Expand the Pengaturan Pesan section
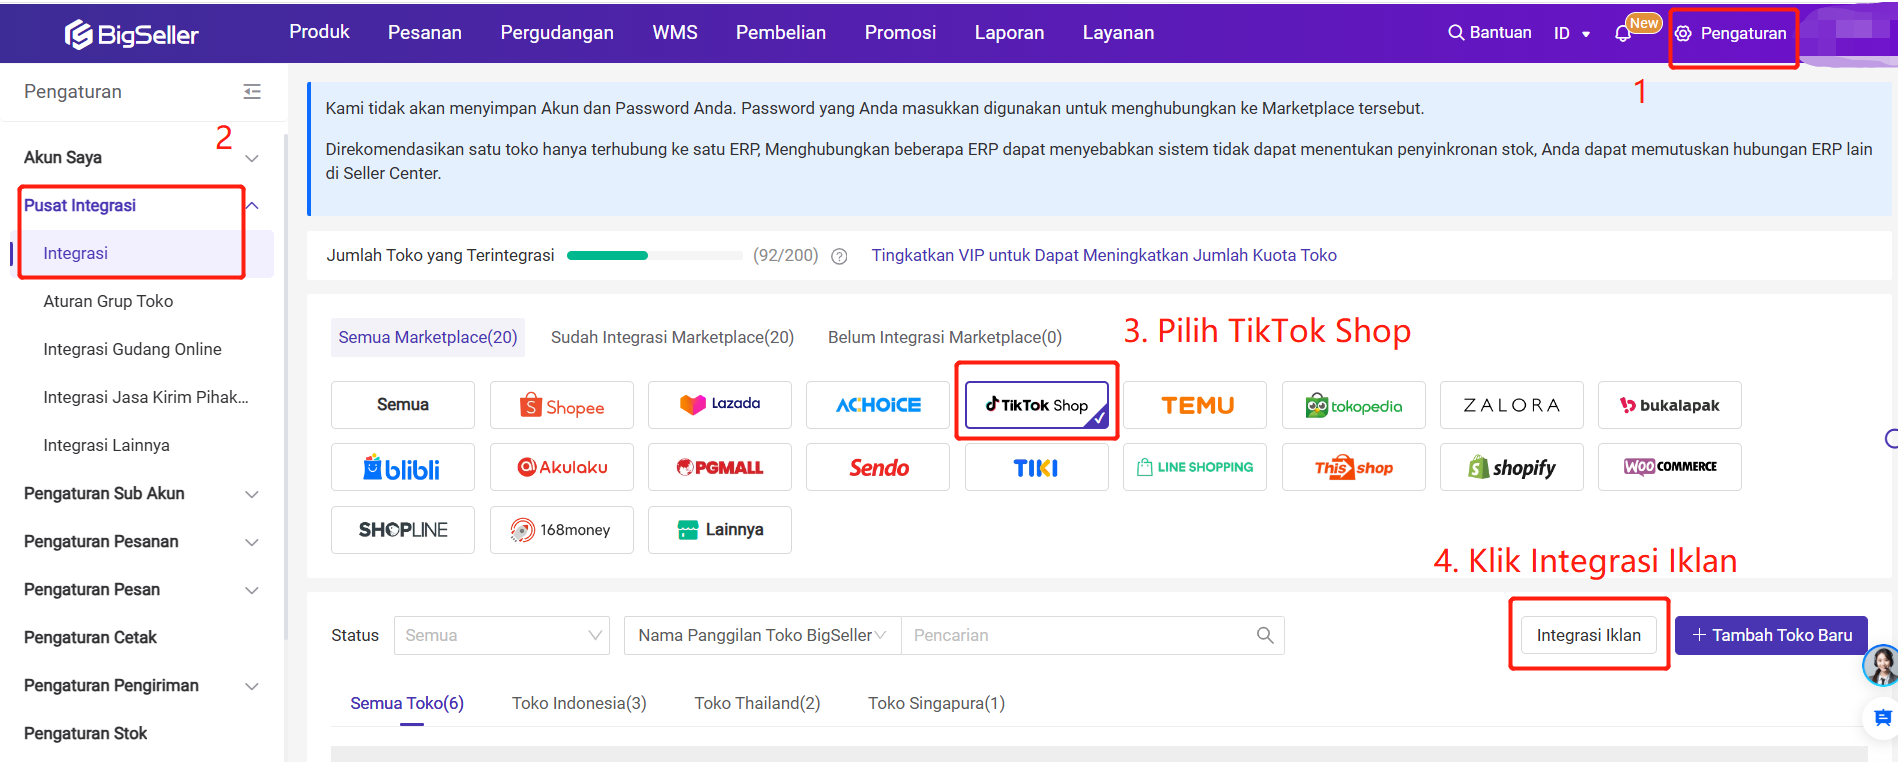 (x=252, y=590)
